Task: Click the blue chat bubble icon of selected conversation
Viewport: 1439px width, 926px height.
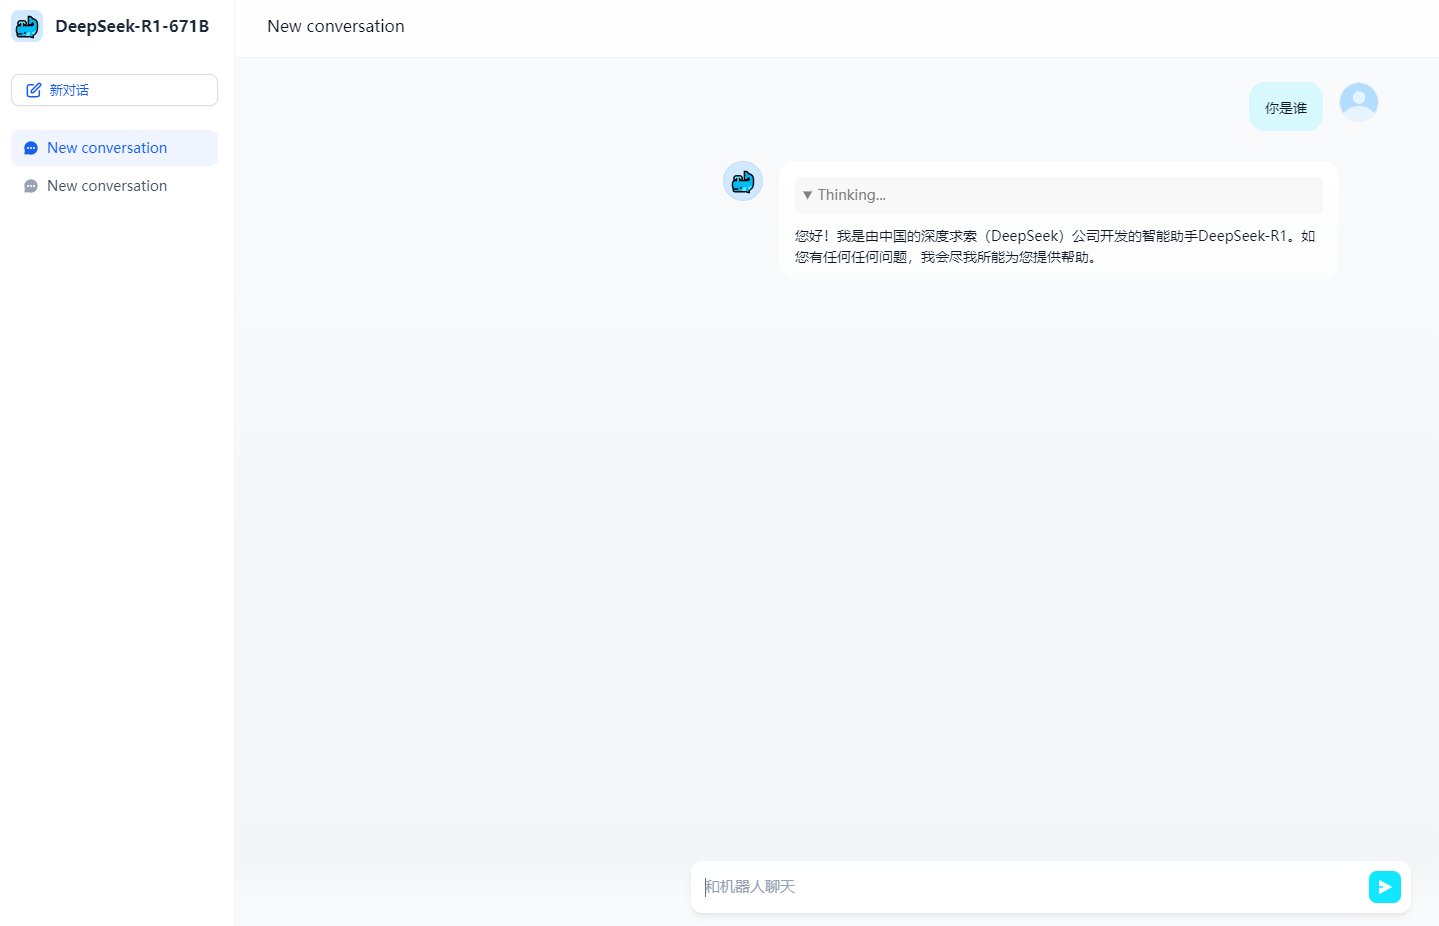Action: [31, 148]
